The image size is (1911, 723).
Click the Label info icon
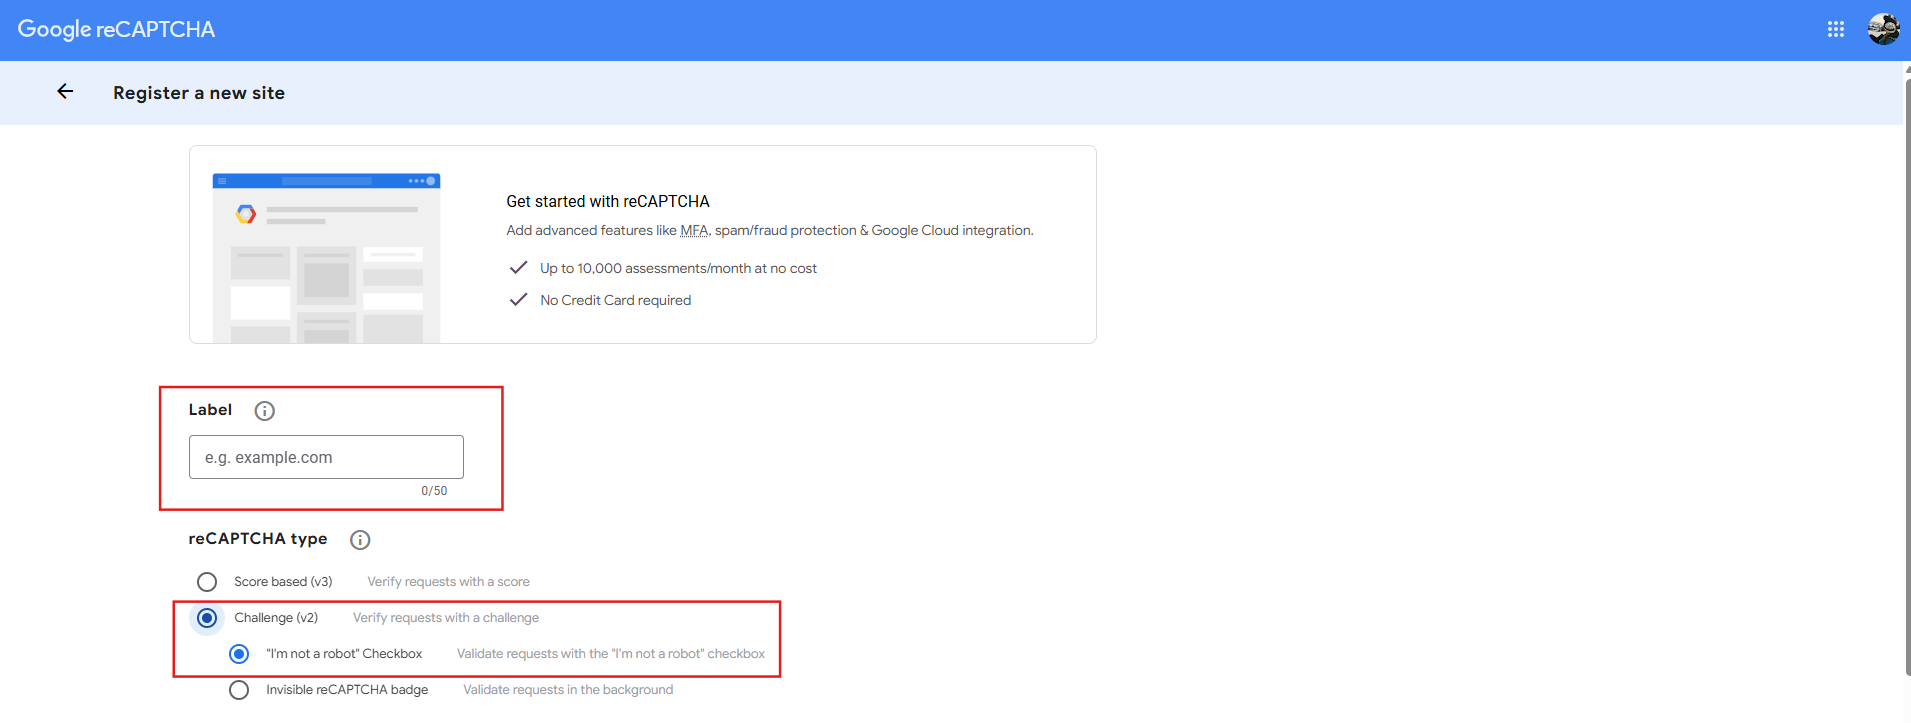(264, 411)
